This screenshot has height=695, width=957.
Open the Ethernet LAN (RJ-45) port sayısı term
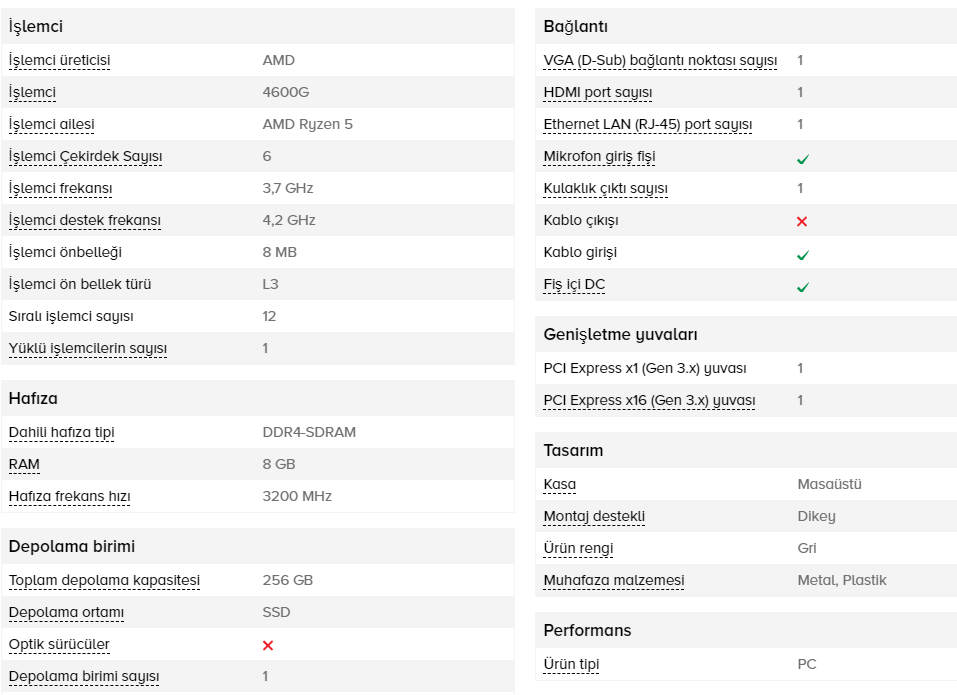click(x=648, y=124)
